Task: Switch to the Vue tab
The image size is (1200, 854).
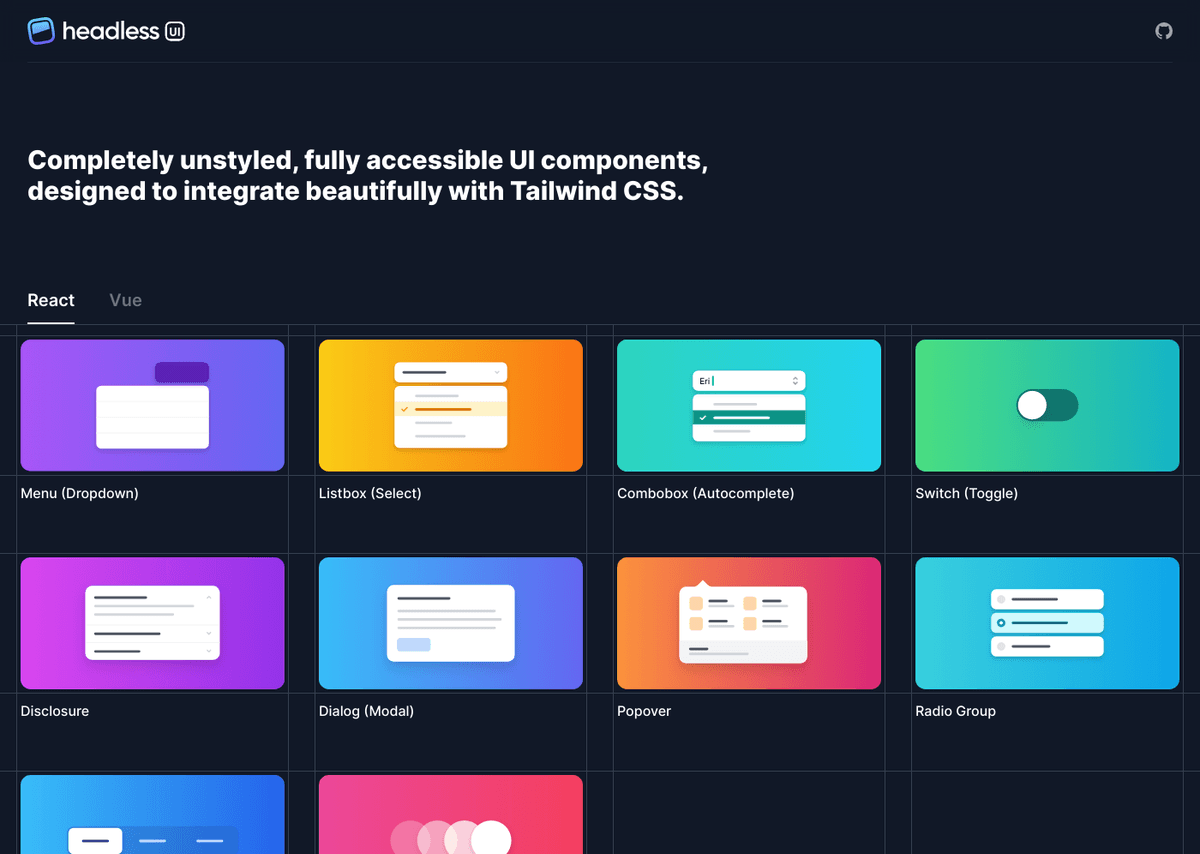Action: [x=125, y=300]
